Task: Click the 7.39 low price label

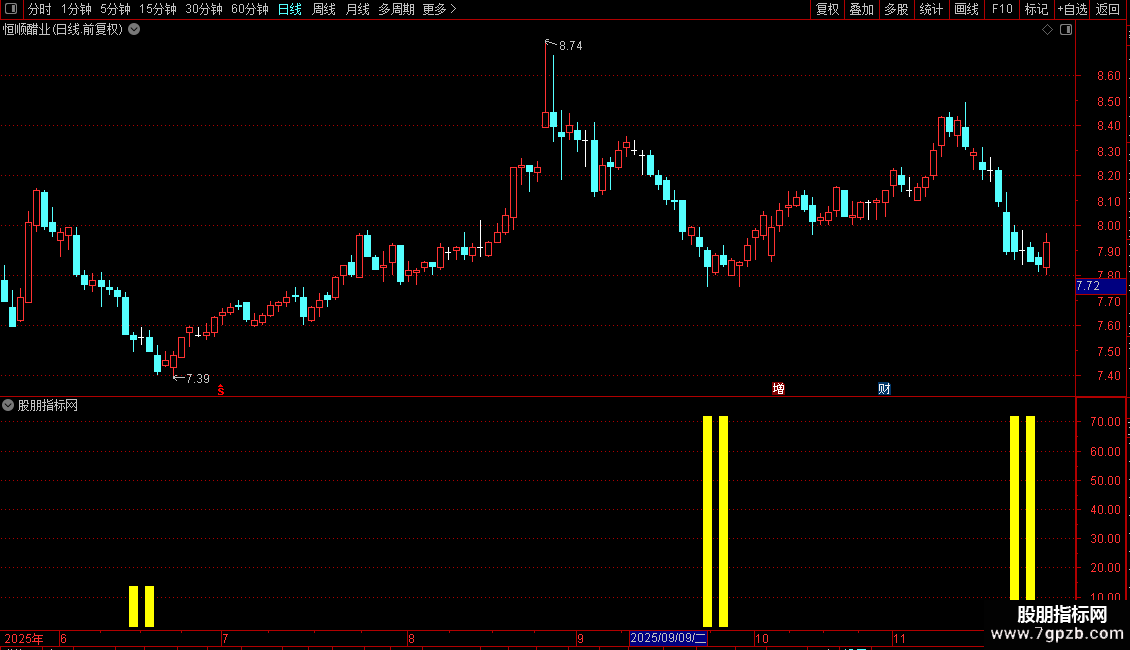Action: [x=197, y=379]
